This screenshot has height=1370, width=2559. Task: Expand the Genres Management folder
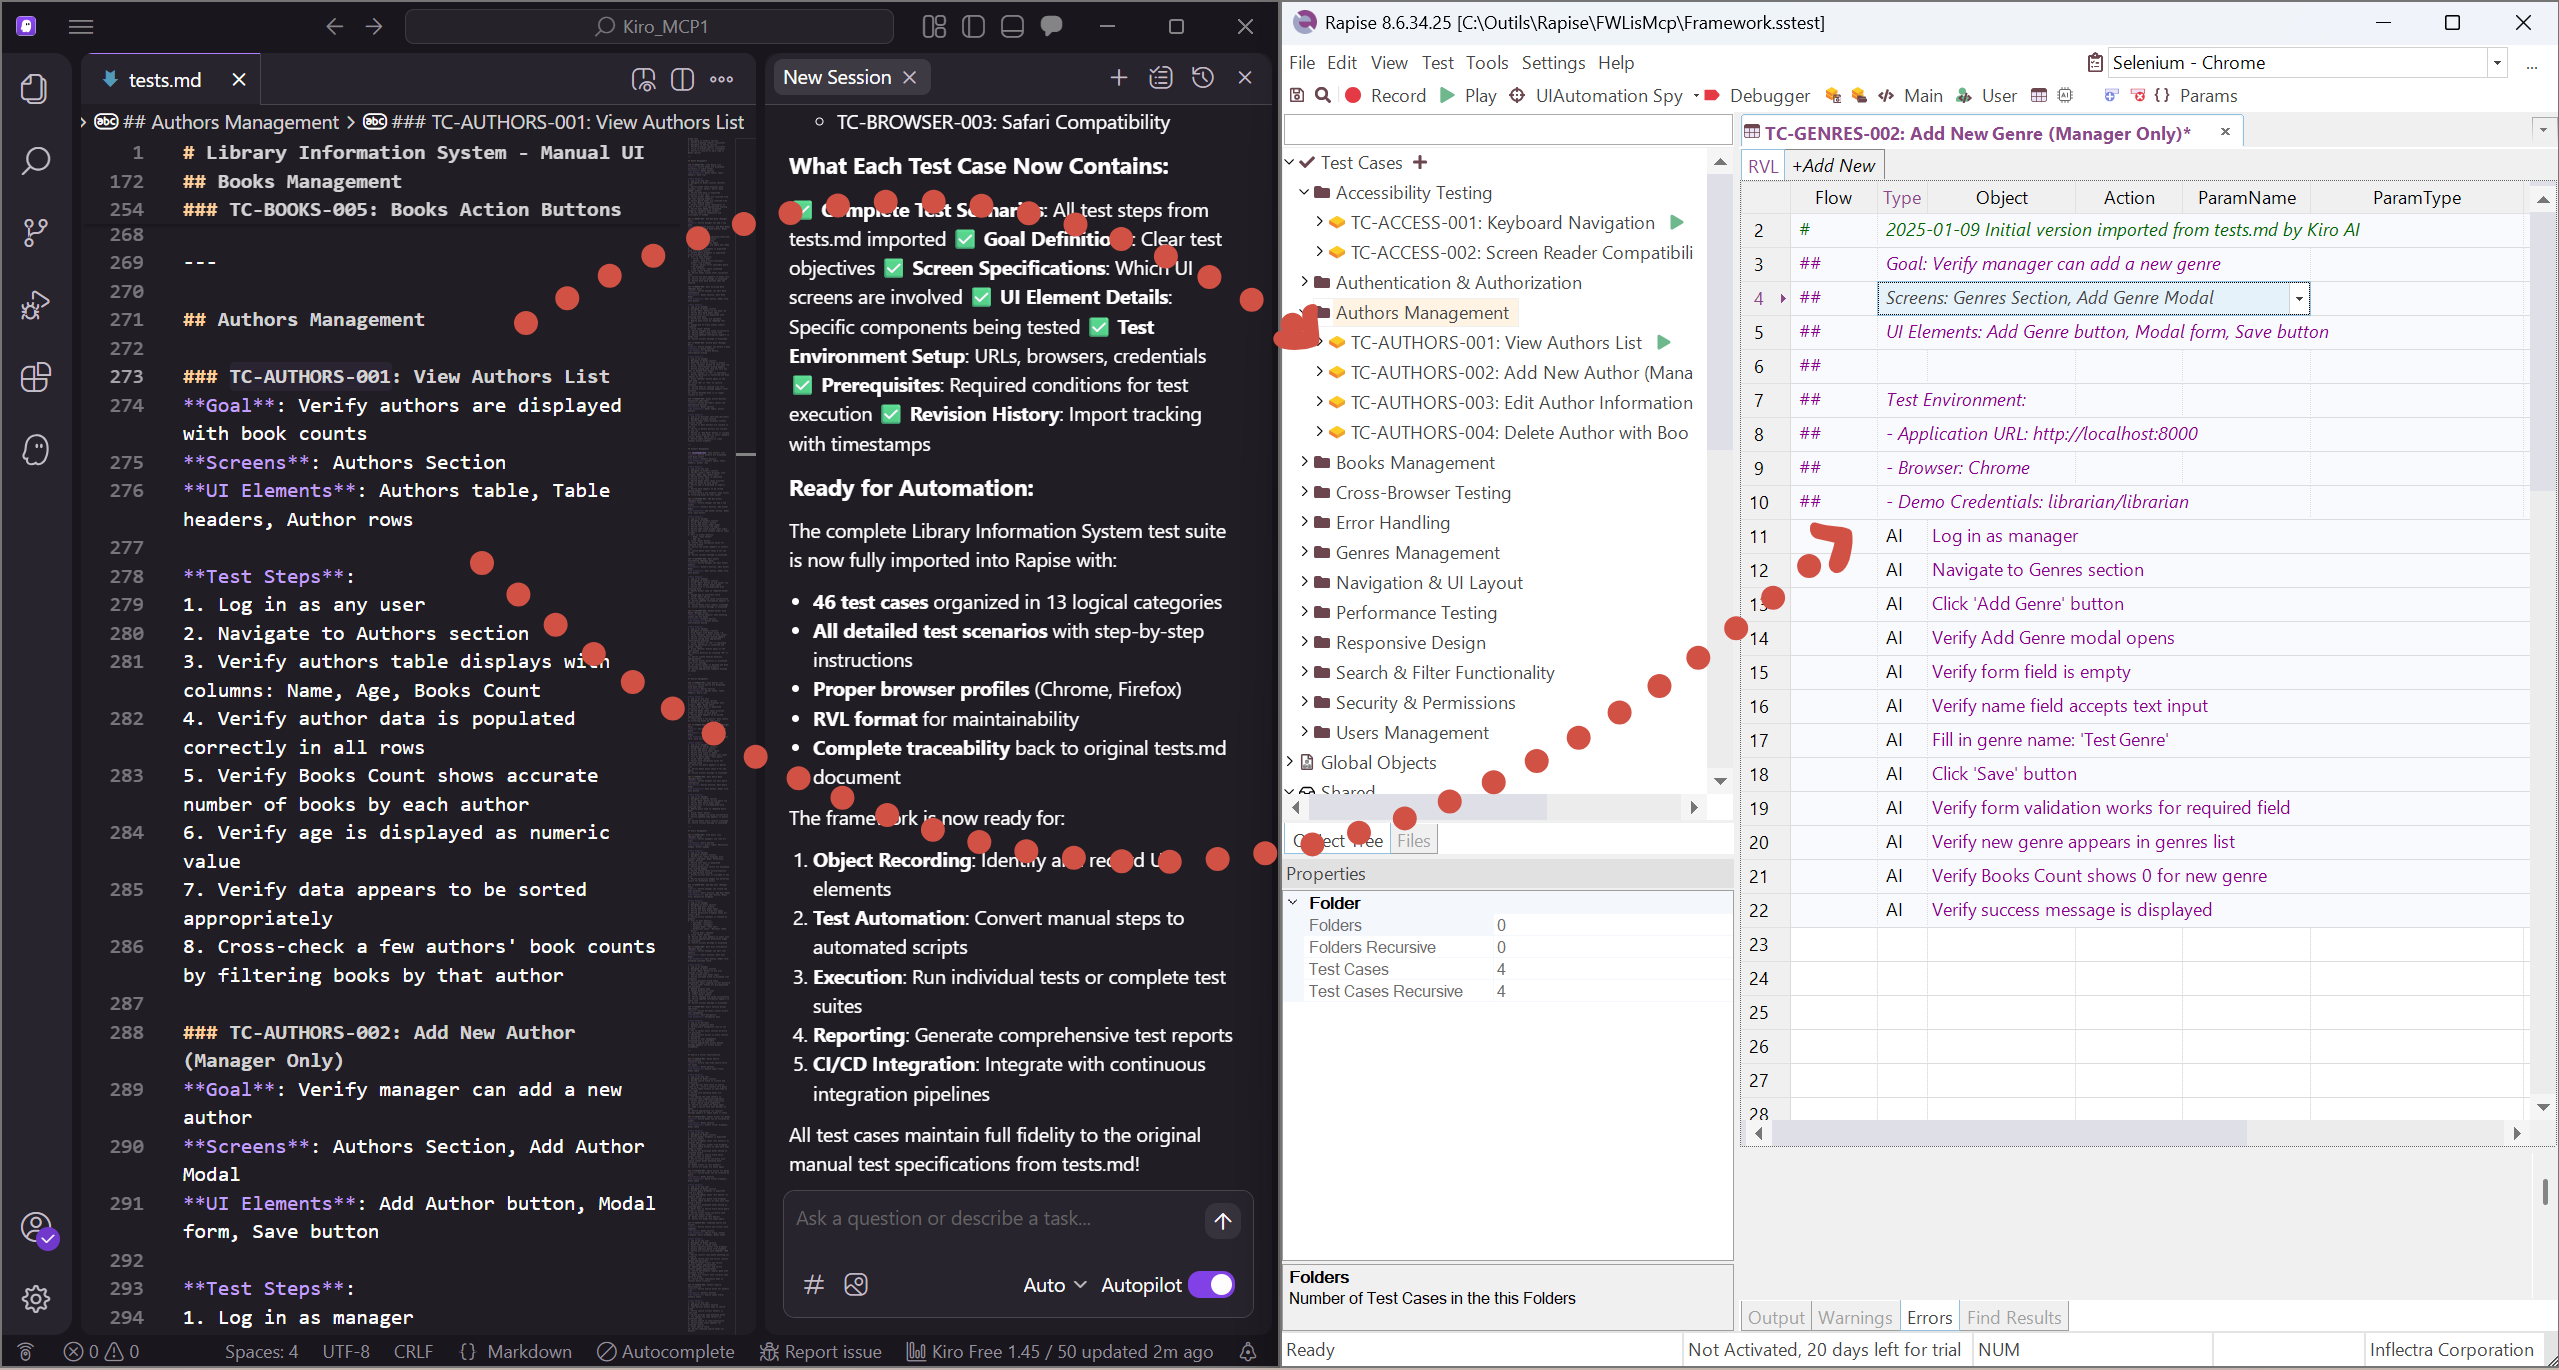pyautogui.click(x=1305, y=553)
